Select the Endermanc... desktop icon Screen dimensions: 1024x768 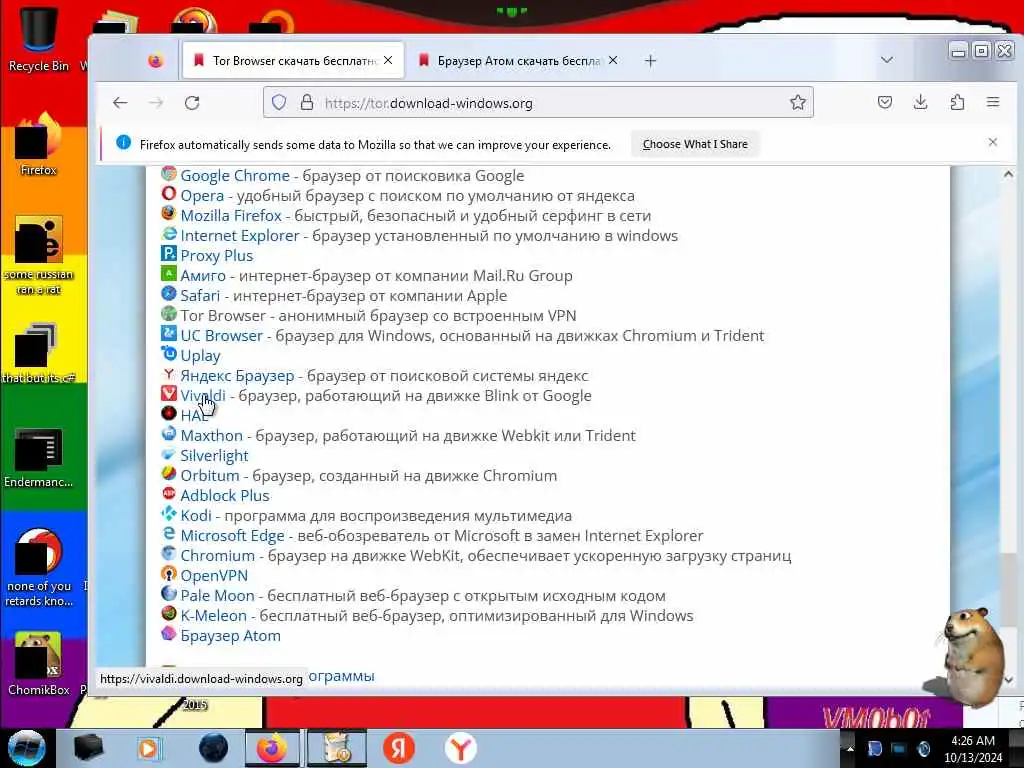39,458
